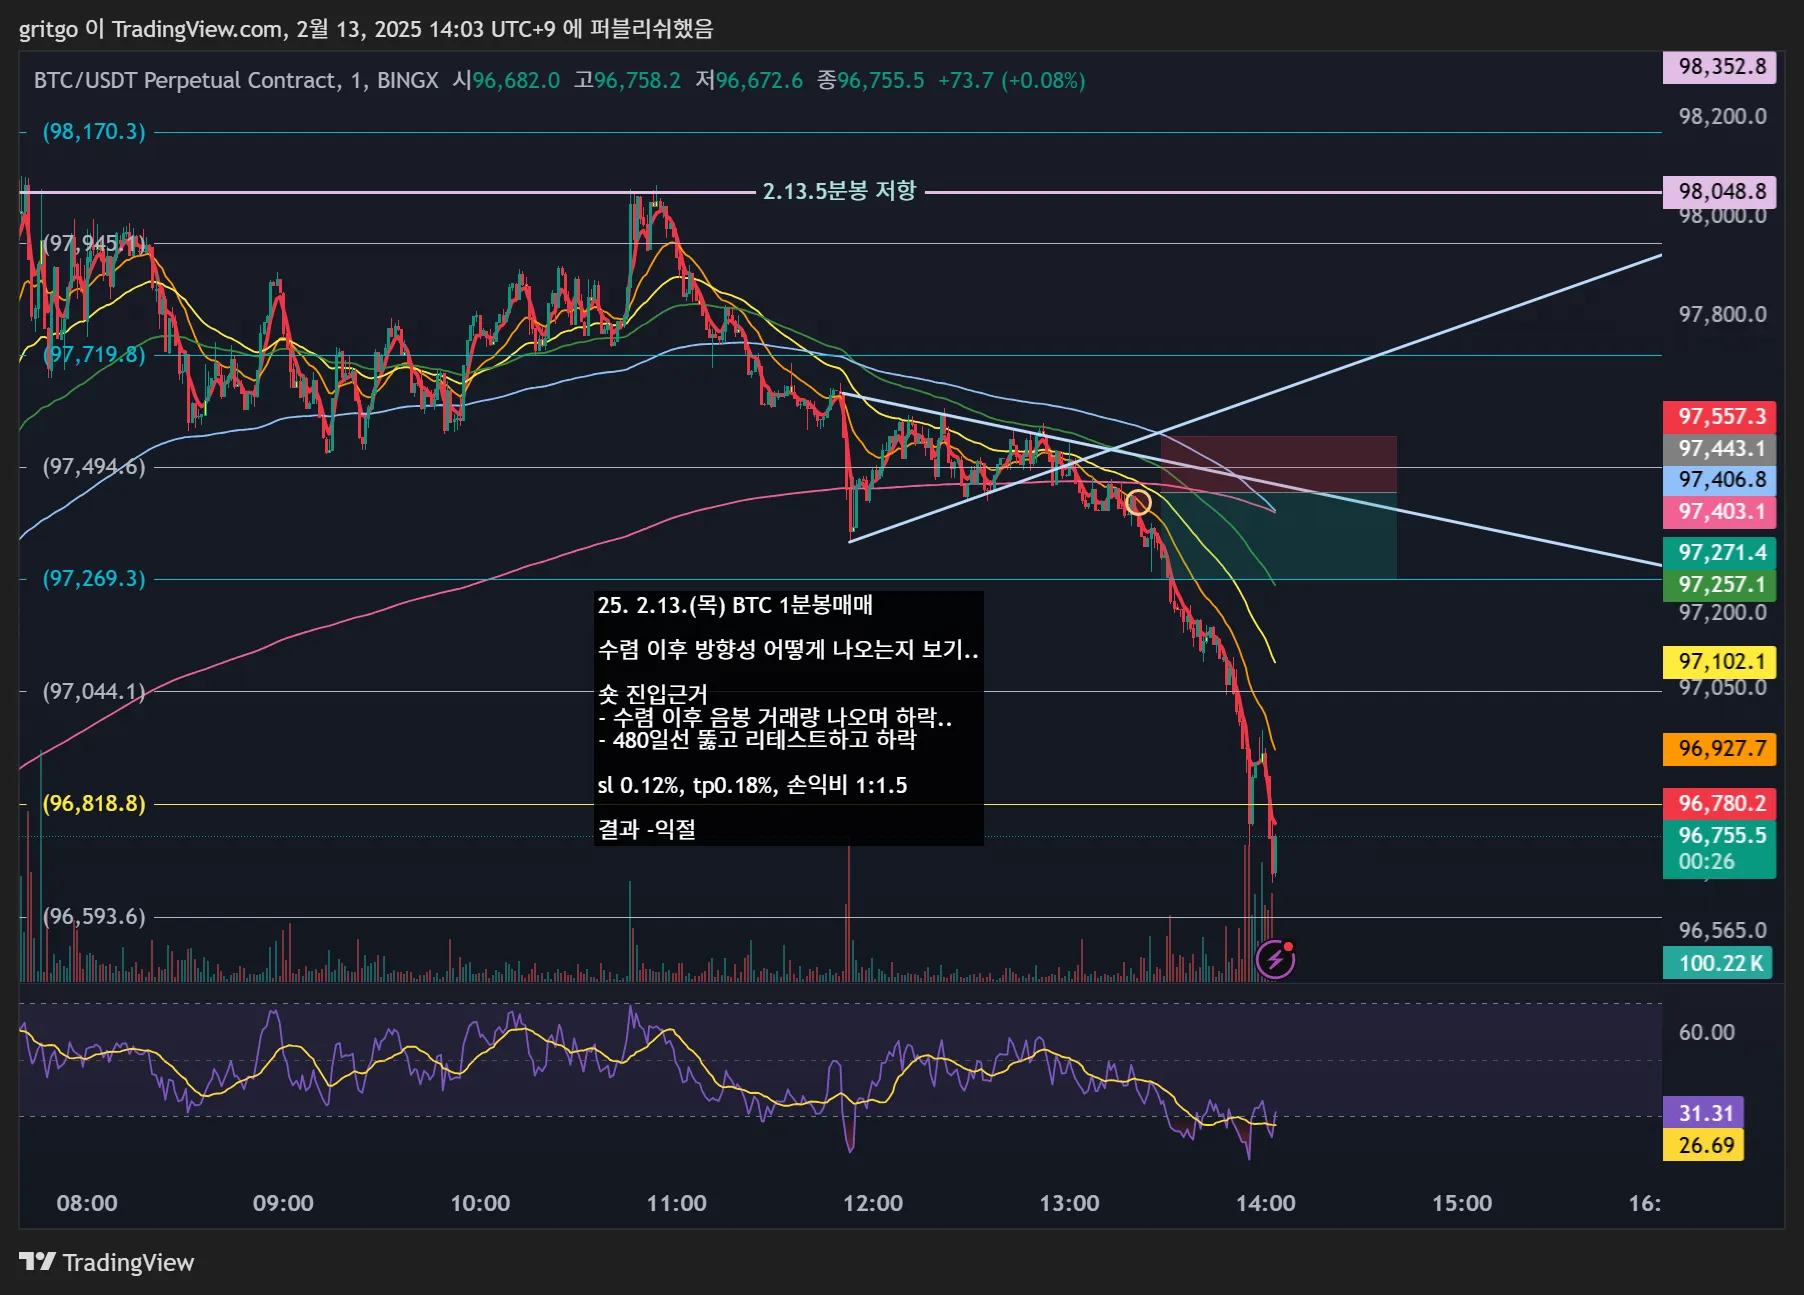Click the pink 97,403.1 price tag

[x=1720, y=512]
